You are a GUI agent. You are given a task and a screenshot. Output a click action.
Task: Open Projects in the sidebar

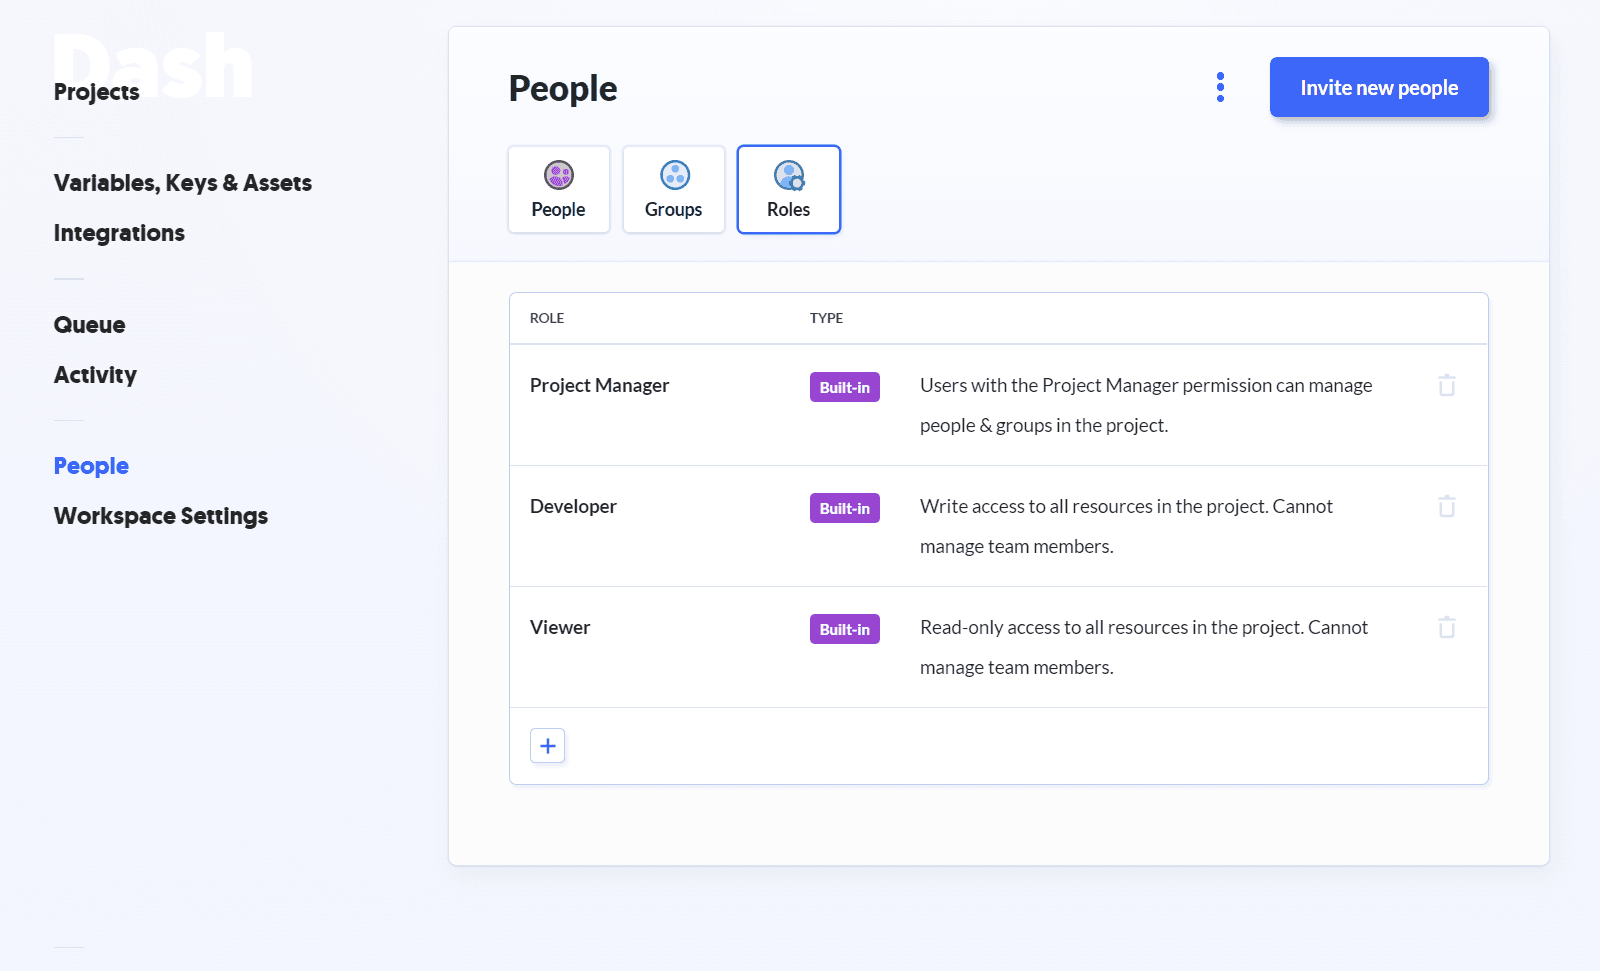[x=96, y=92]
